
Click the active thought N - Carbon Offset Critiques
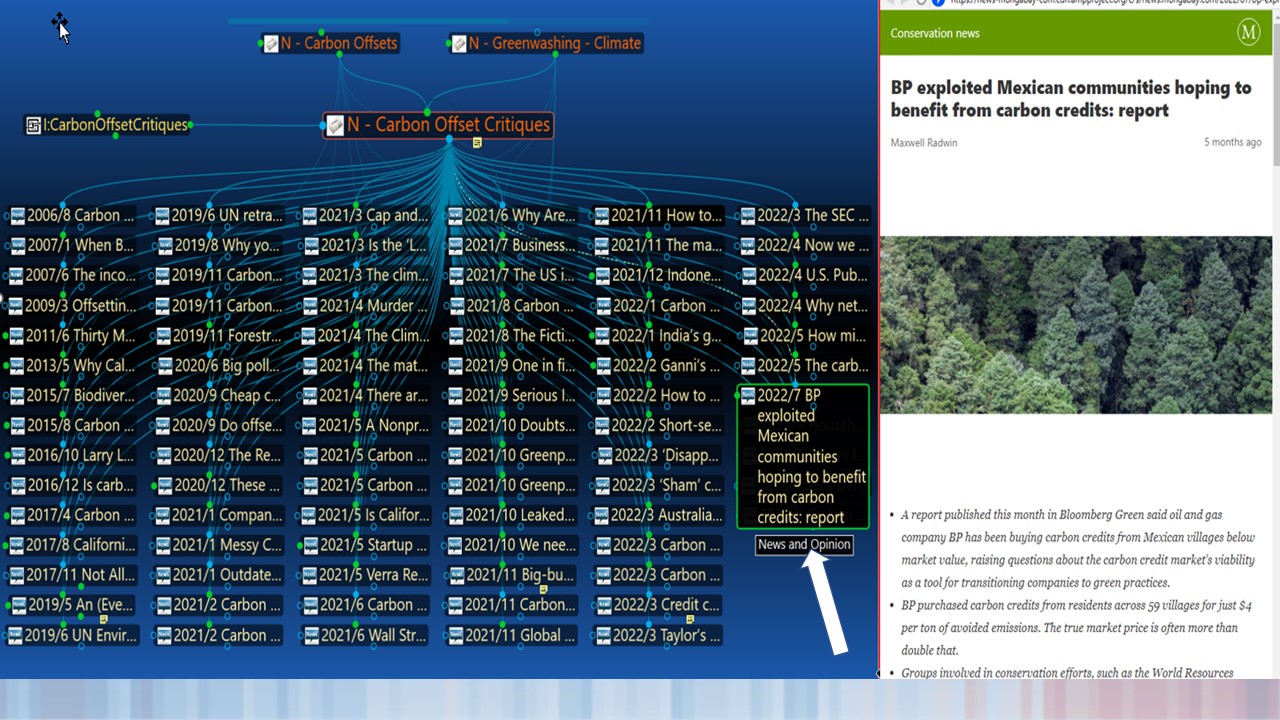click(x=438, y=125)
